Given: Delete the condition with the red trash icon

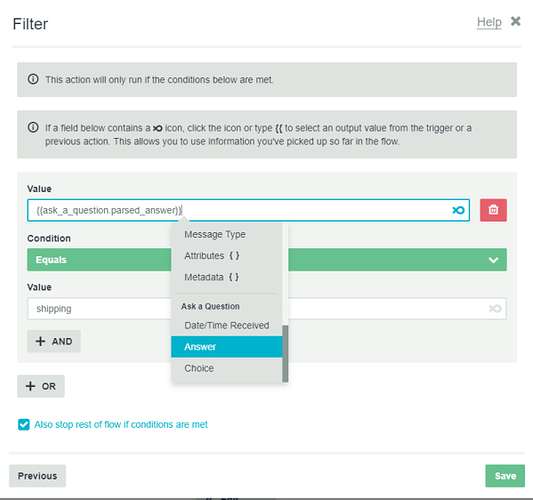Looking at the screenshot, I should click(493, 210).
